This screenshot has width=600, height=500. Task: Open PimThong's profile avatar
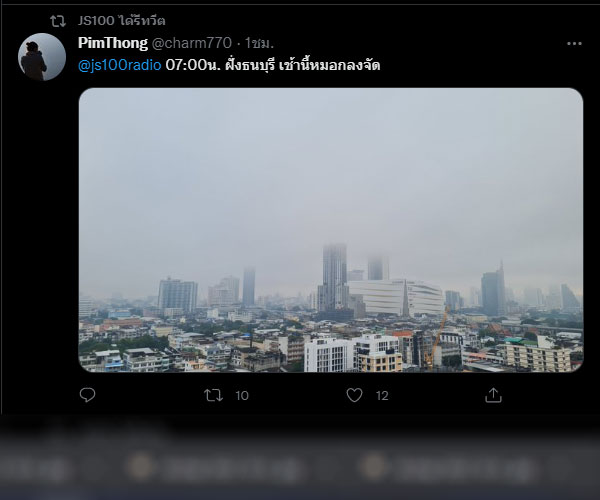point(42,57)
